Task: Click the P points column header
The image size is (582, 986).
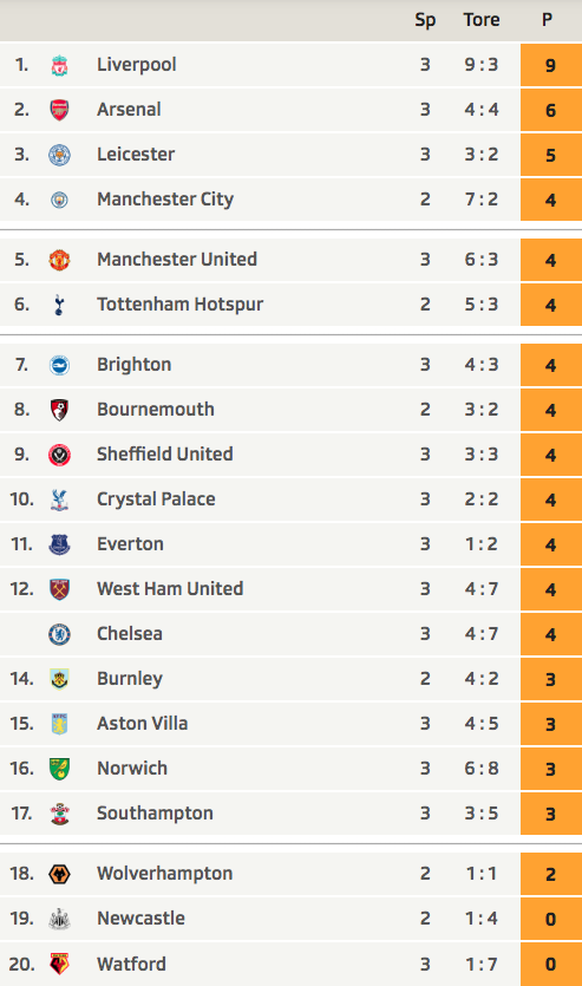Action: (x=547, y=20)
